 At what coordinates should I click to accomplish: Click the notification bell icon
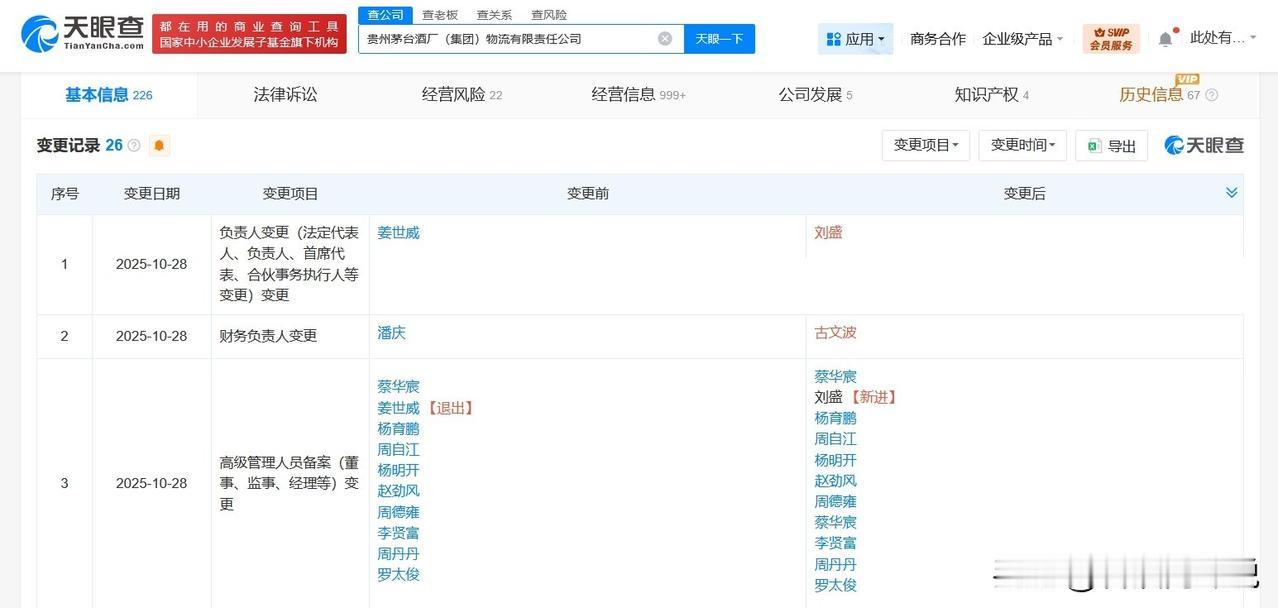(x=1165, y=39)
